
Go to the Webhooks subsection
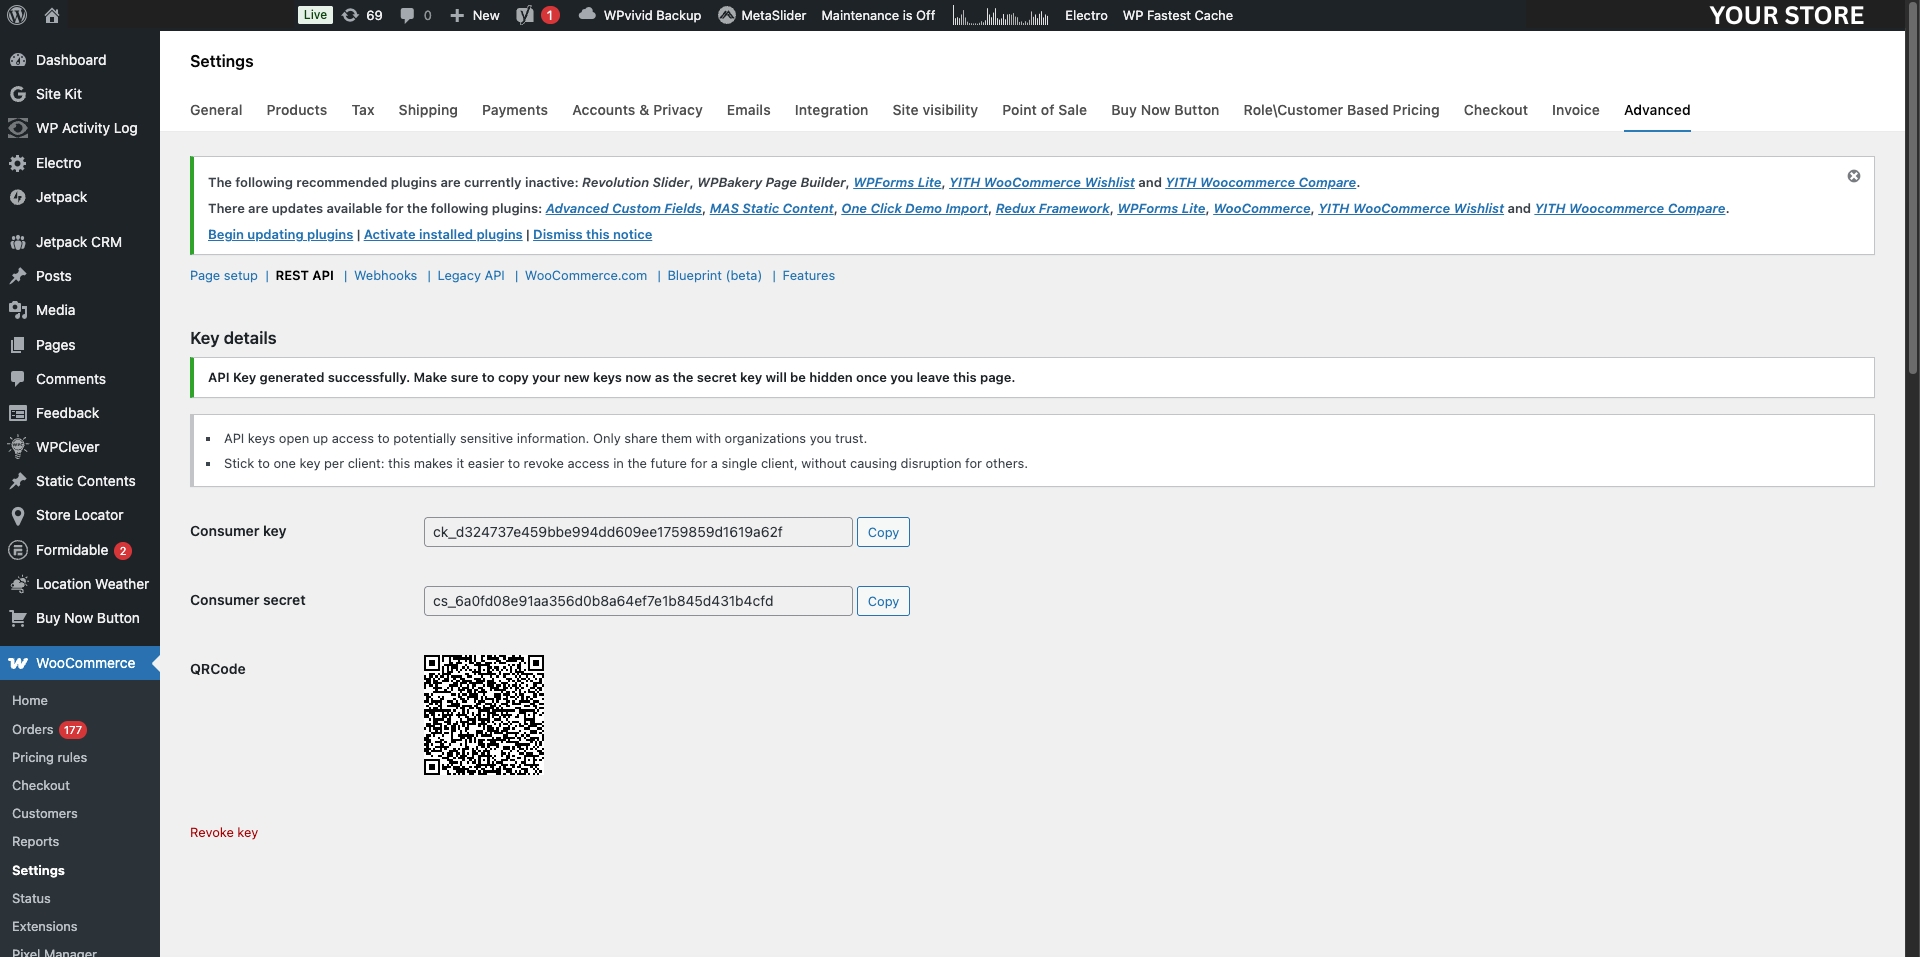pos(385,276)
